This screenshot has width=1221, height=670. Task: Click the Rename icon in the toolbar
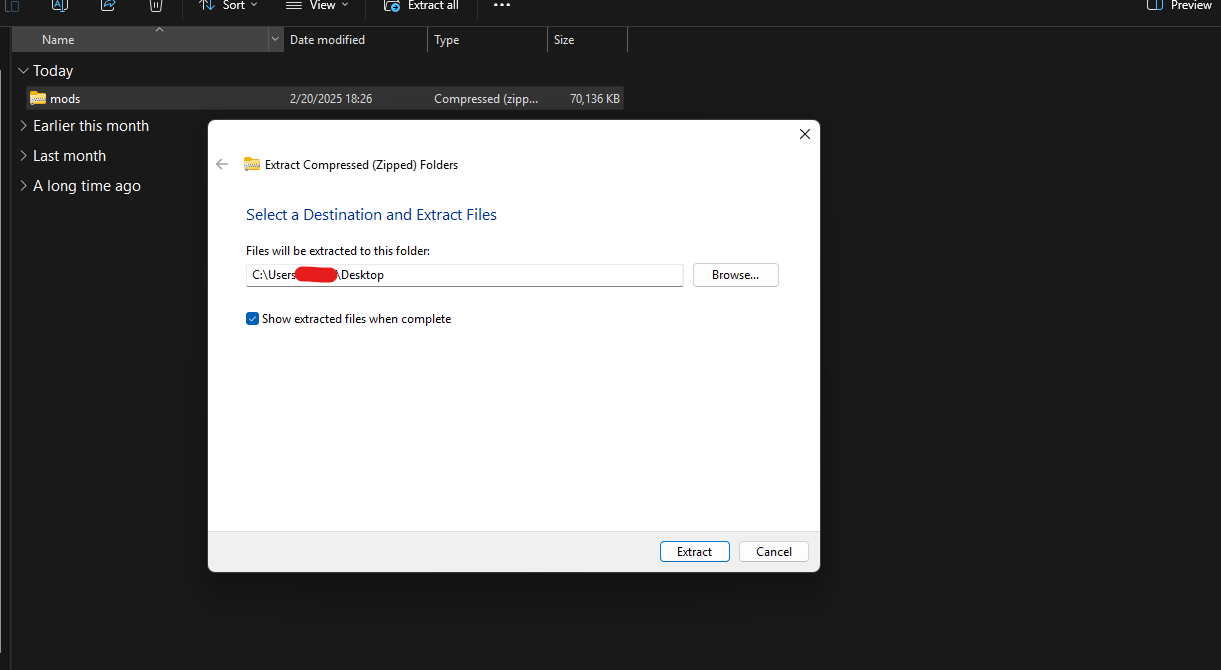point(59,5)
